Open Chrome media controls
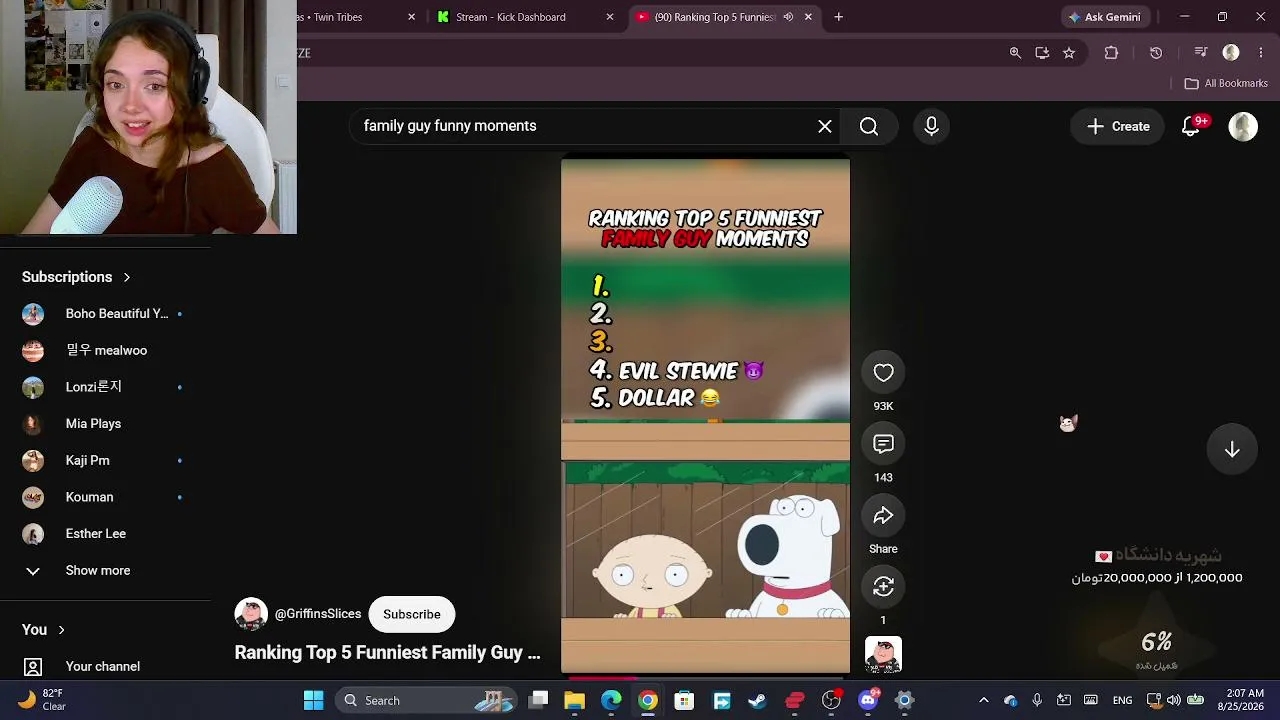Image resolution: width=1280 pixels, height=720 pixels. pos(1201,53)
